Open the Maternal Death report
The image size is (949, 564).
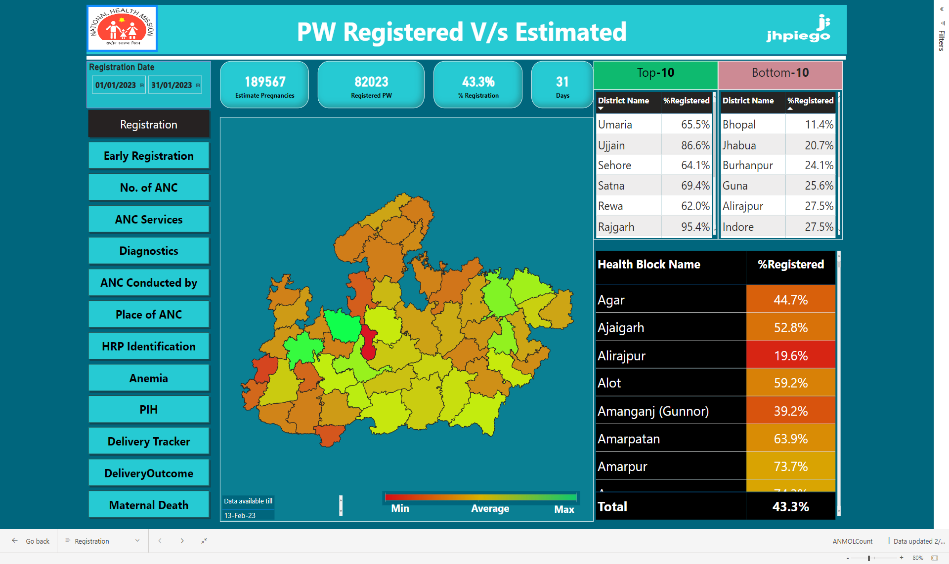point(148,505)
